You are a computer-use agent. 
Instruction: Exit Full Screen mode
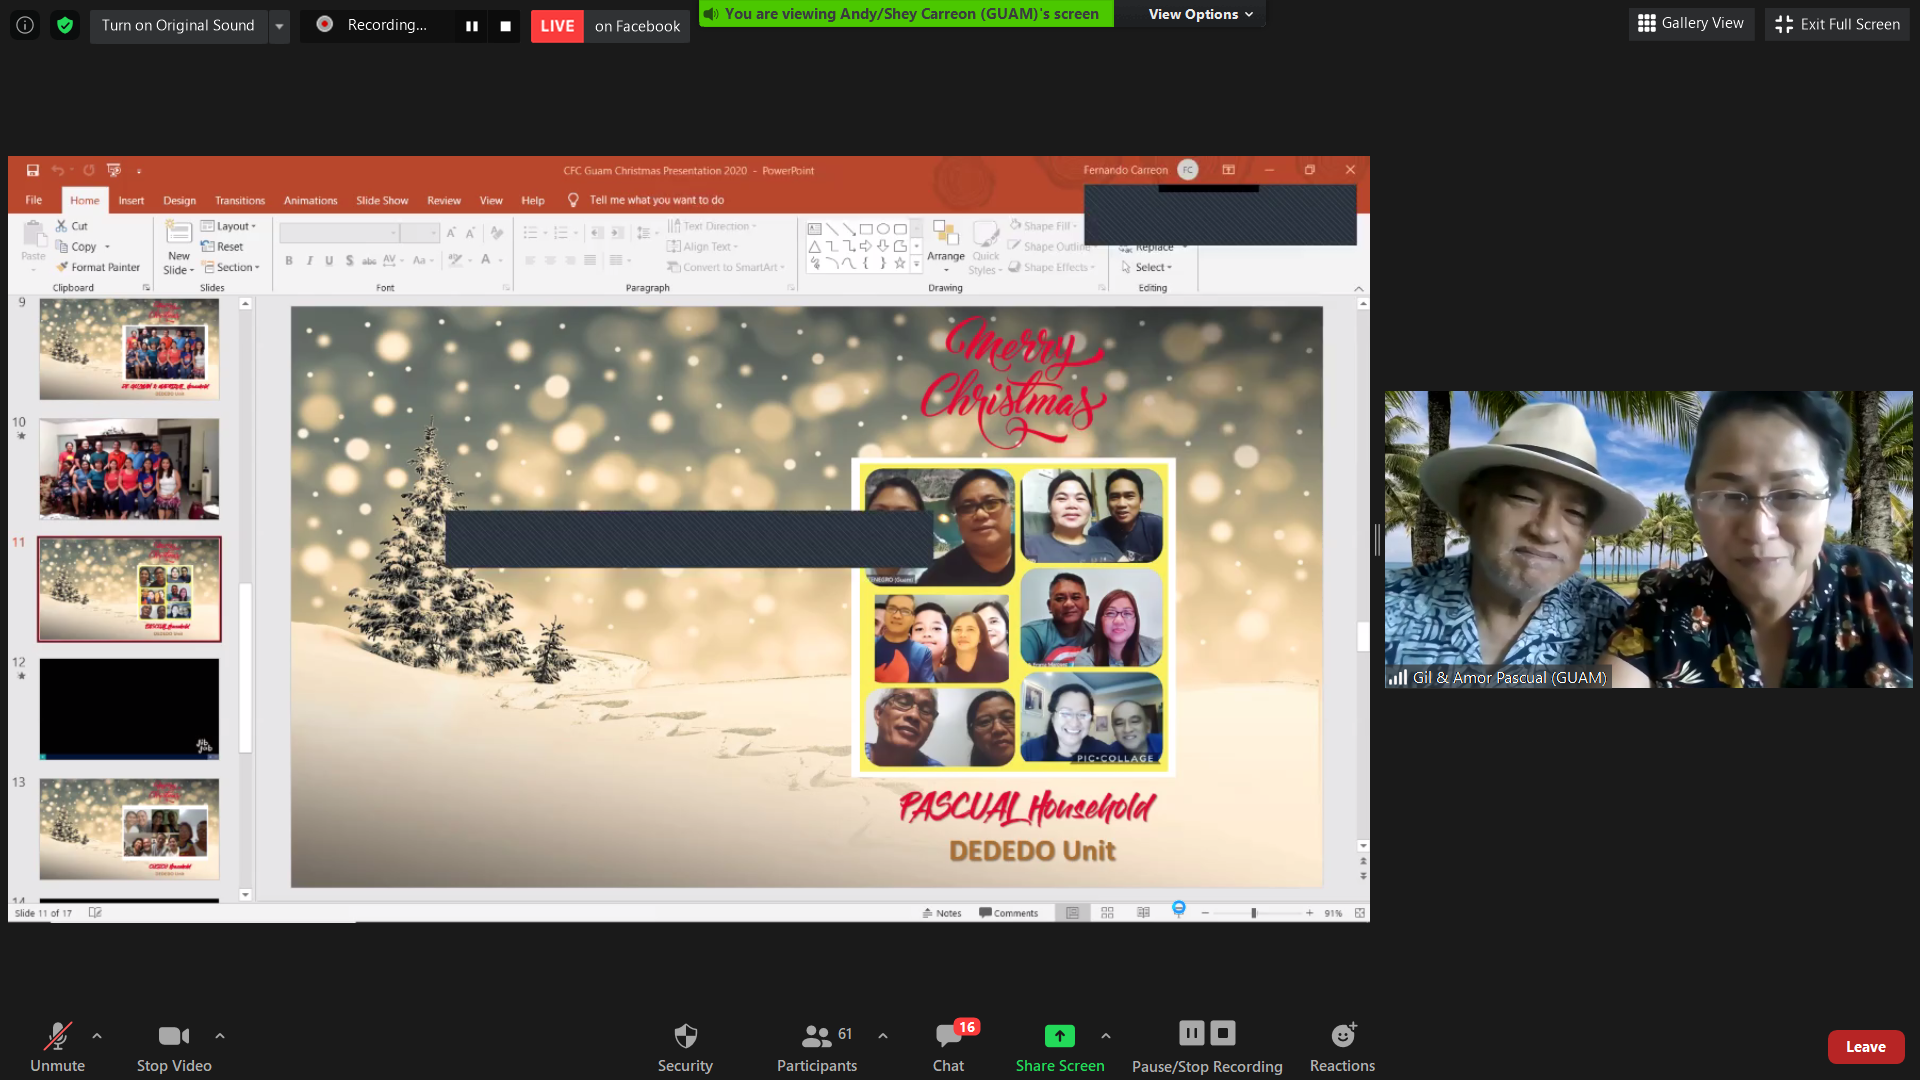(x=1837, y=24)
